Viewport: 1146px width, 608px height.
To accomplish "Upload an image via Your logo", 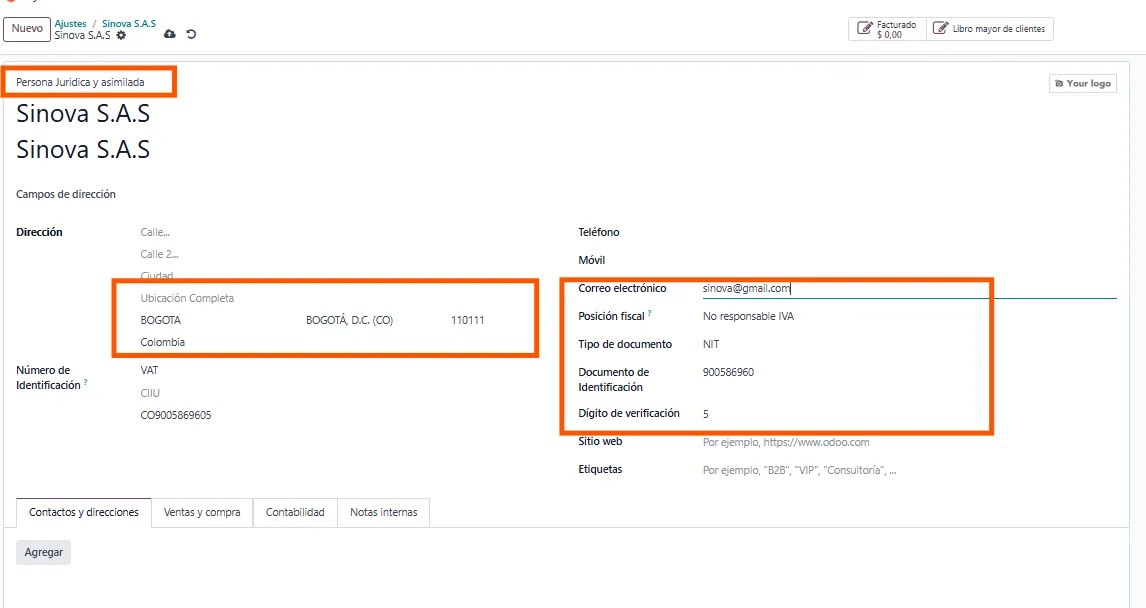I will click(1082, 83).
